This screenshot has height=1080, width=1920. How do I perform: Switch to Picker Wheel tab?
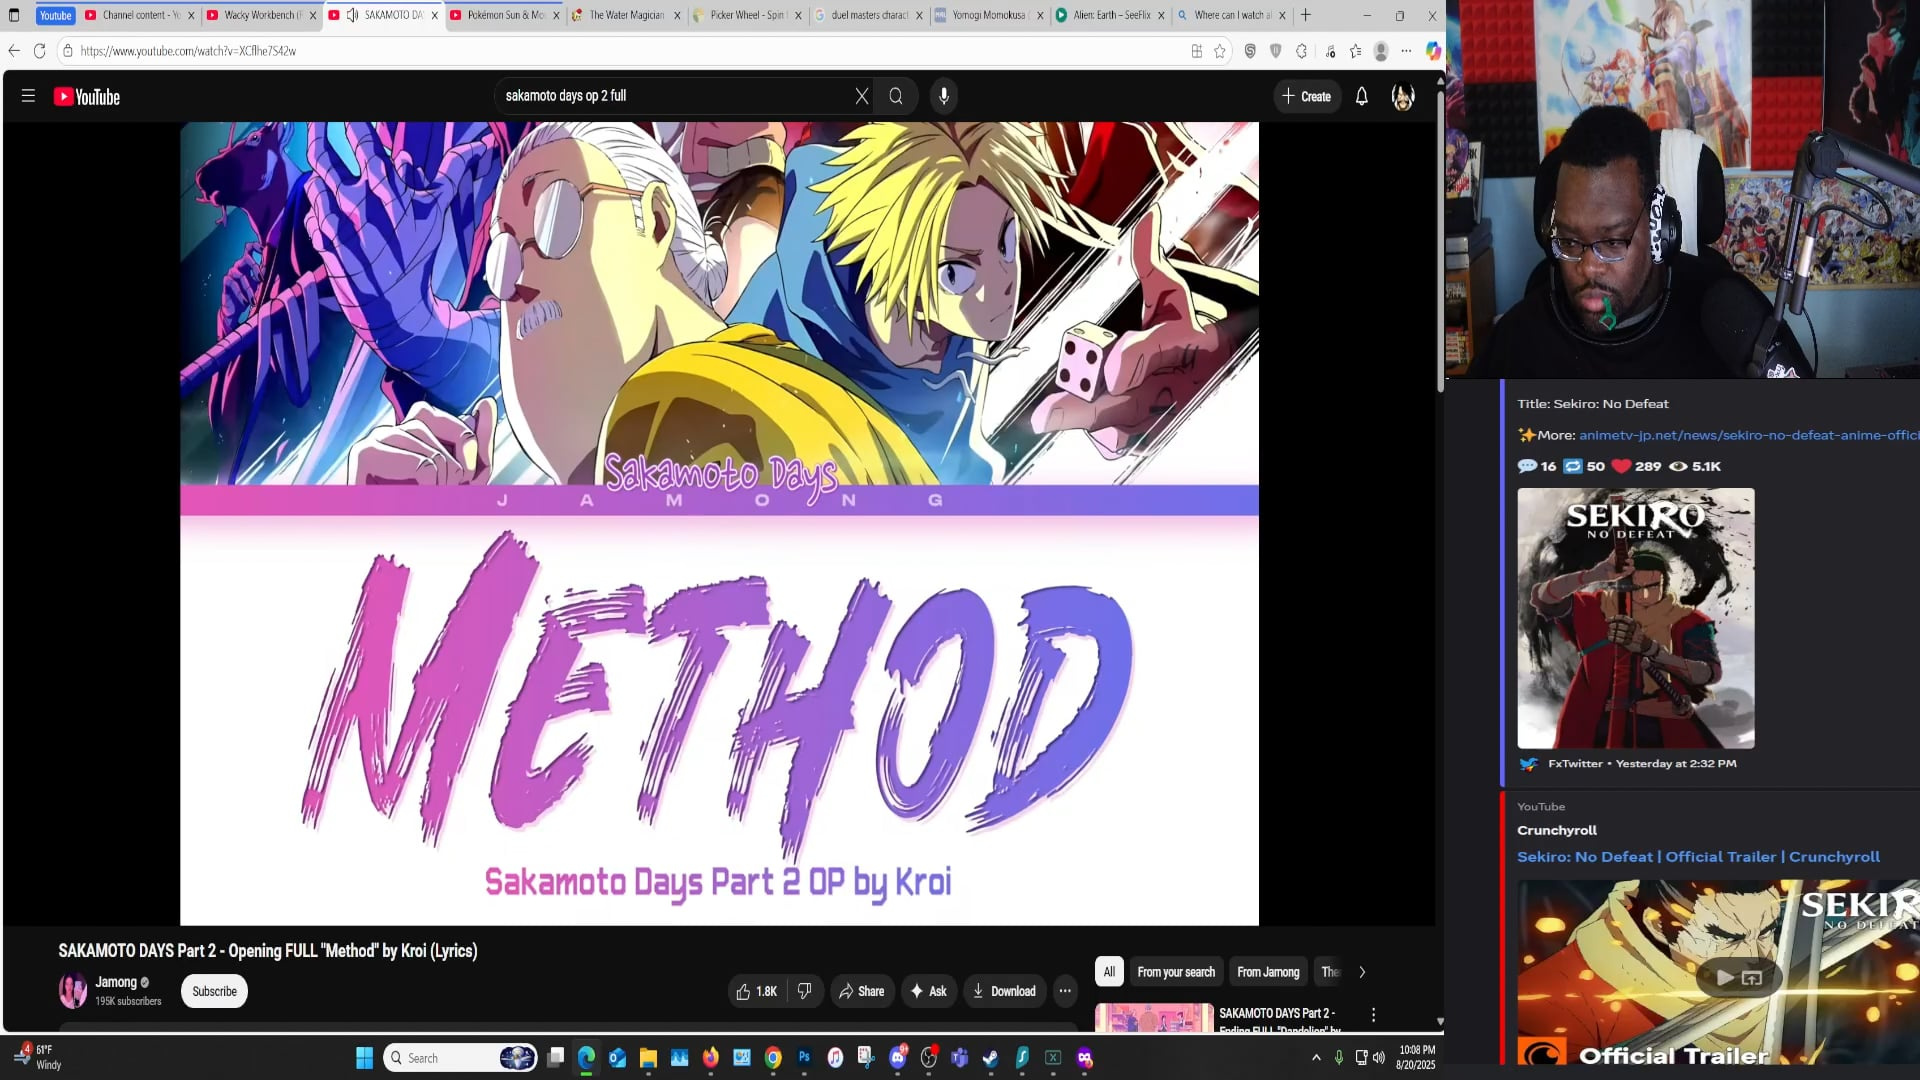pos(748,15)
